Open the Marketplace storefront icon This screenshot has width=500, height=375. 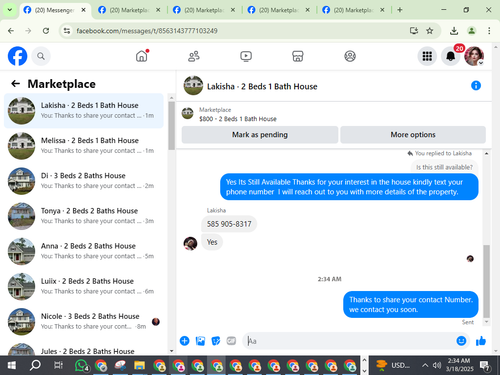(x=298, y=56)
